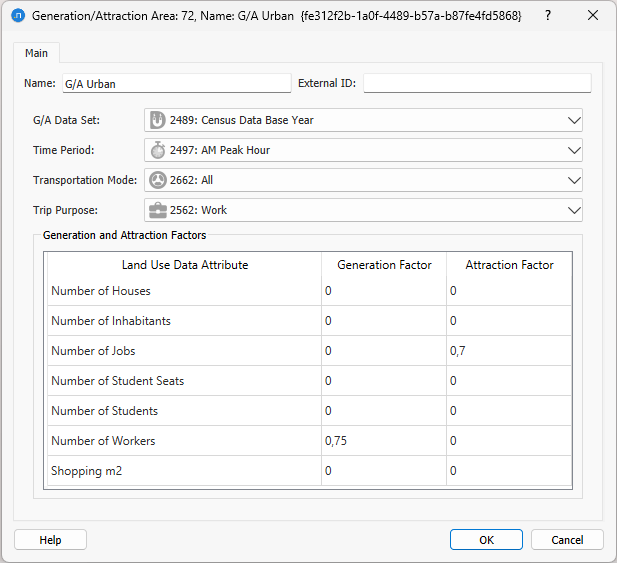Open the Time Period dropdown arrow
617x563 pixels.
573,150
